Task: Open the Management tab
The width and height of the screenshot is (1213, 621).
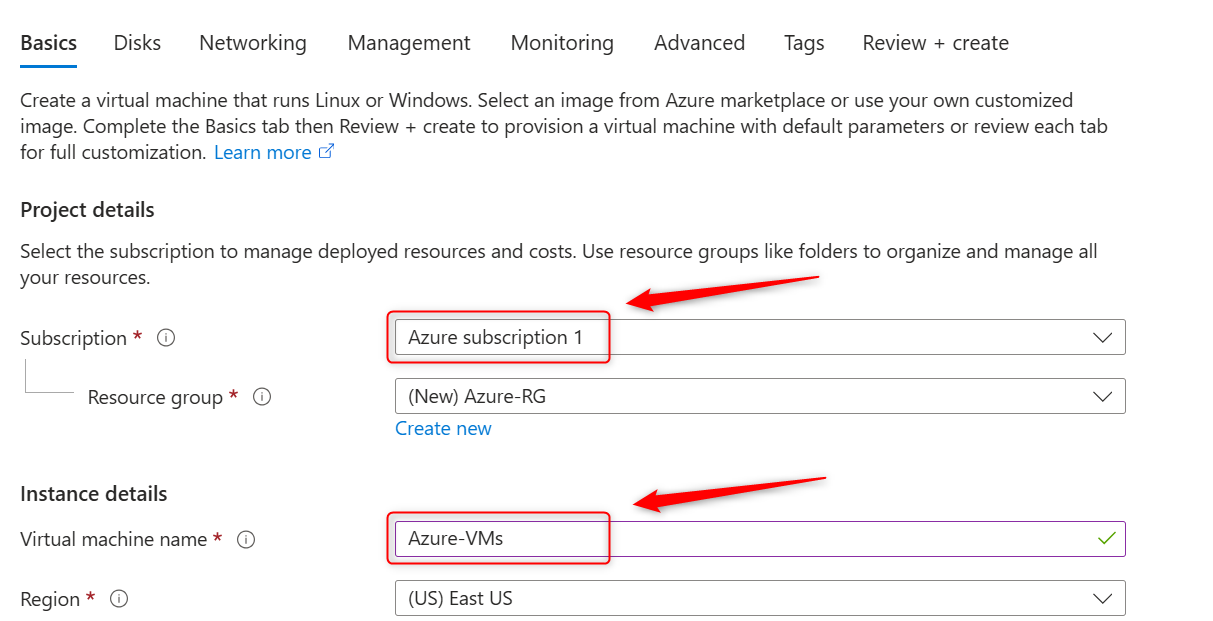Action: (409, 43)
